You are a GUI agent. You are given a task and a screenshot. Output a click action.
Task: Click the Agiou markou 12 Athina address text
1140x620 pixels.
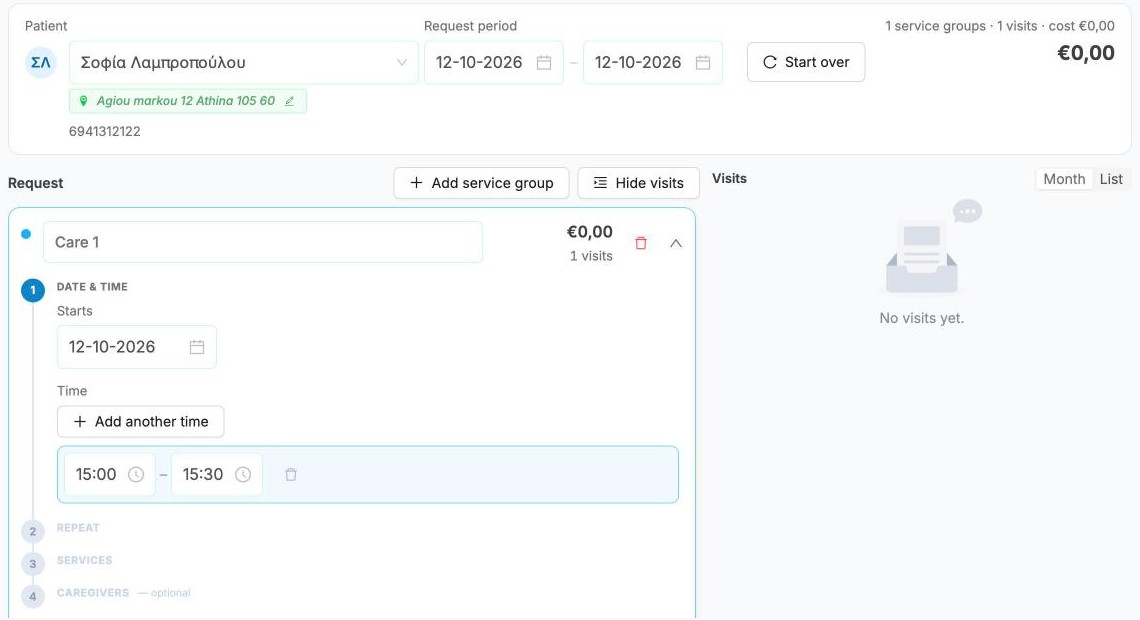coord(185,101)
